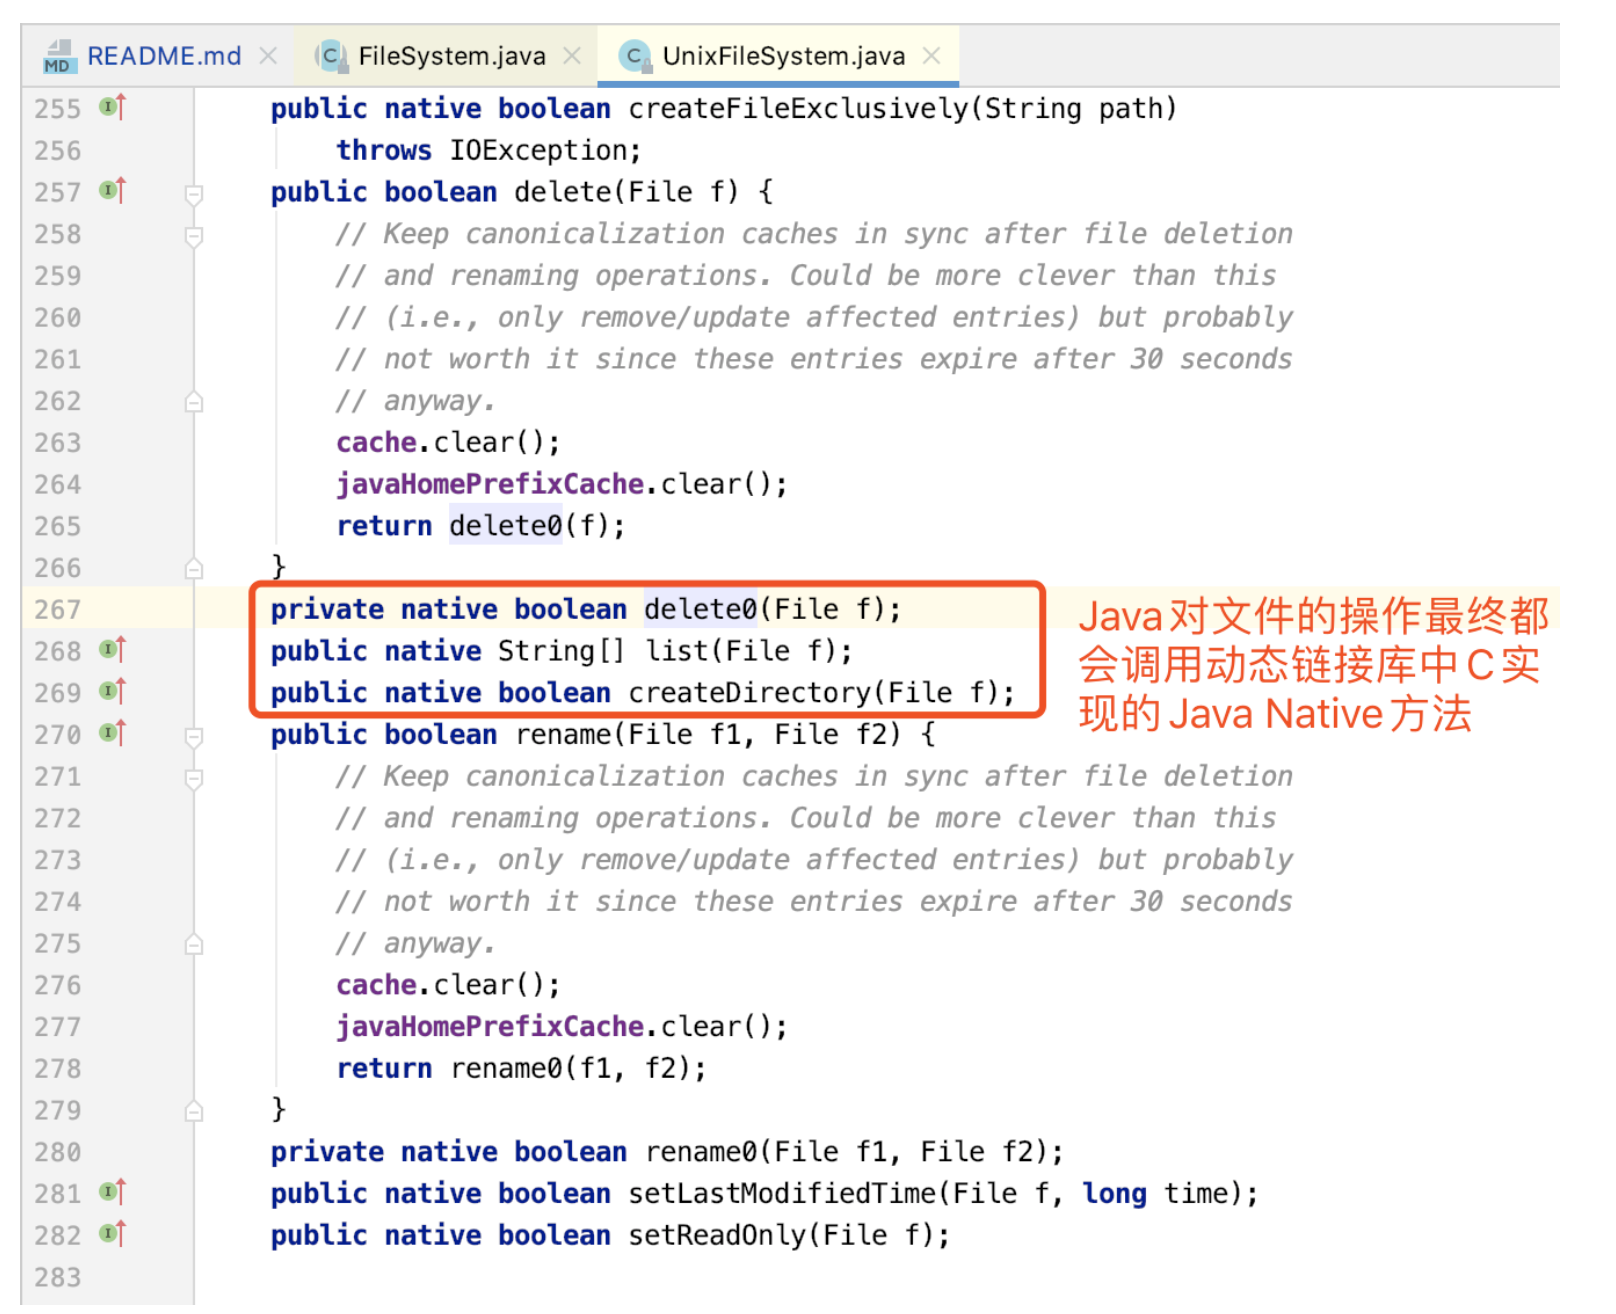
Task: Fold the comment block starting at line 258
Action: click(x=194, y=236)
